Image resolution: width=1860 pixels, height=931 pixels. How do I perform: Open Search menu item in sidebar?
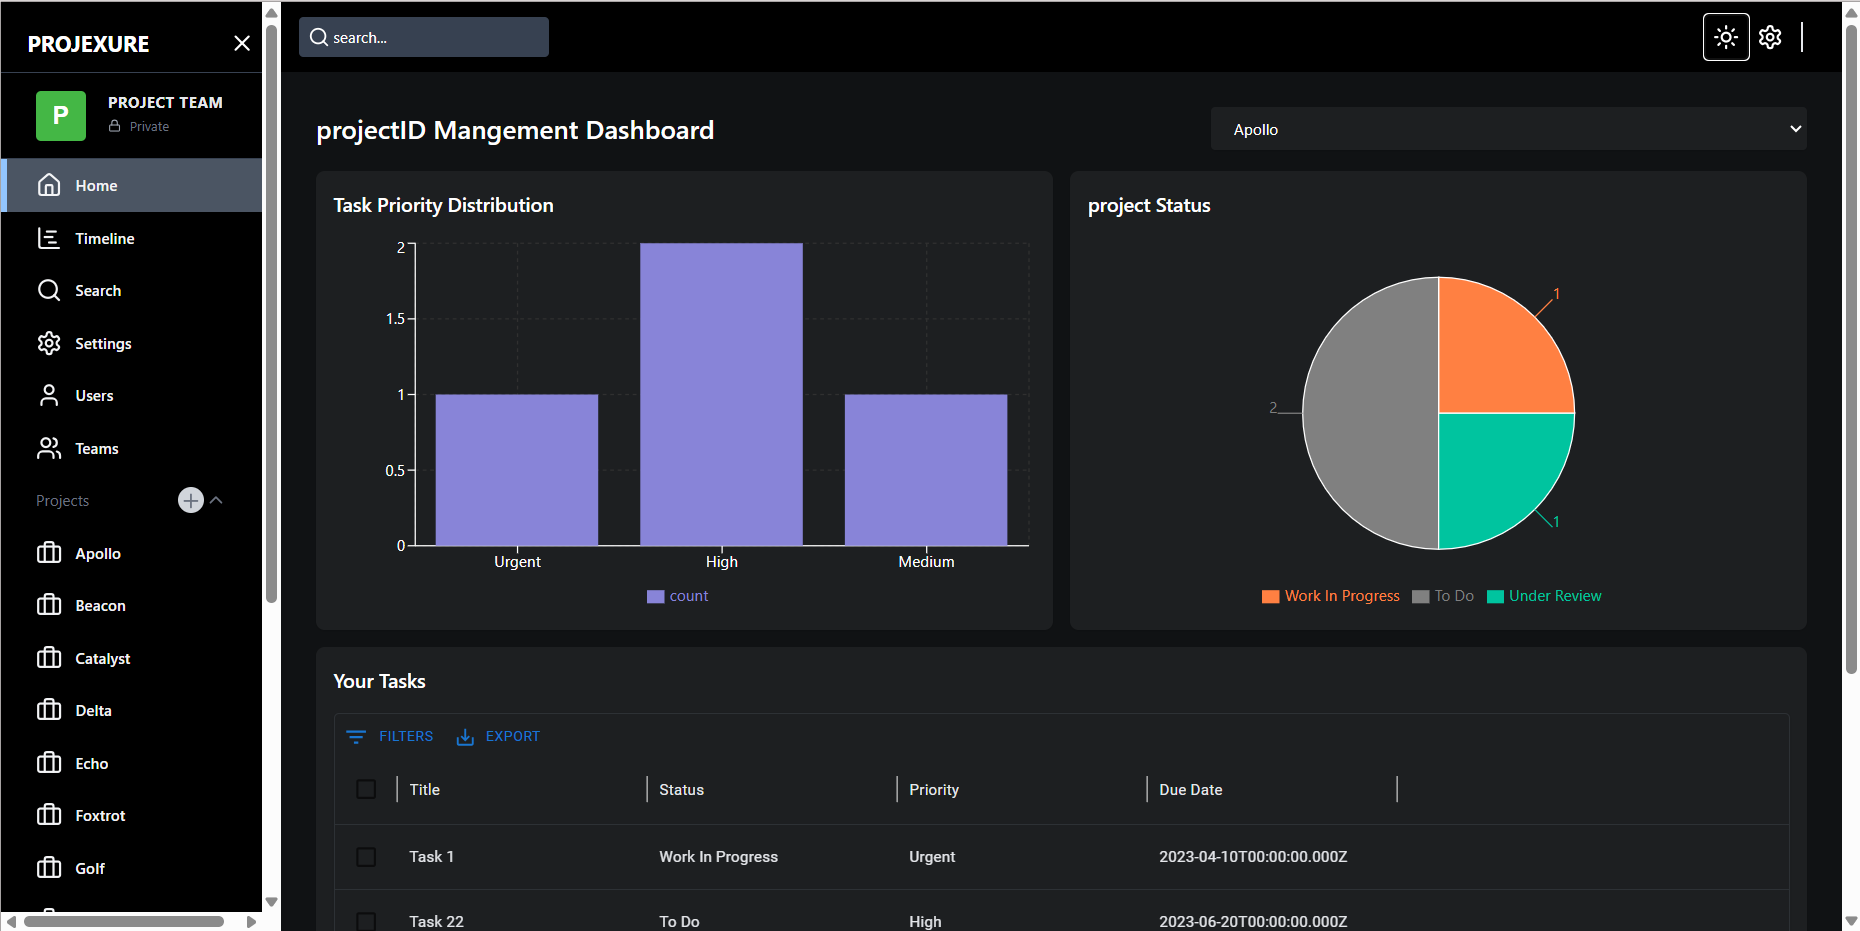132,290
